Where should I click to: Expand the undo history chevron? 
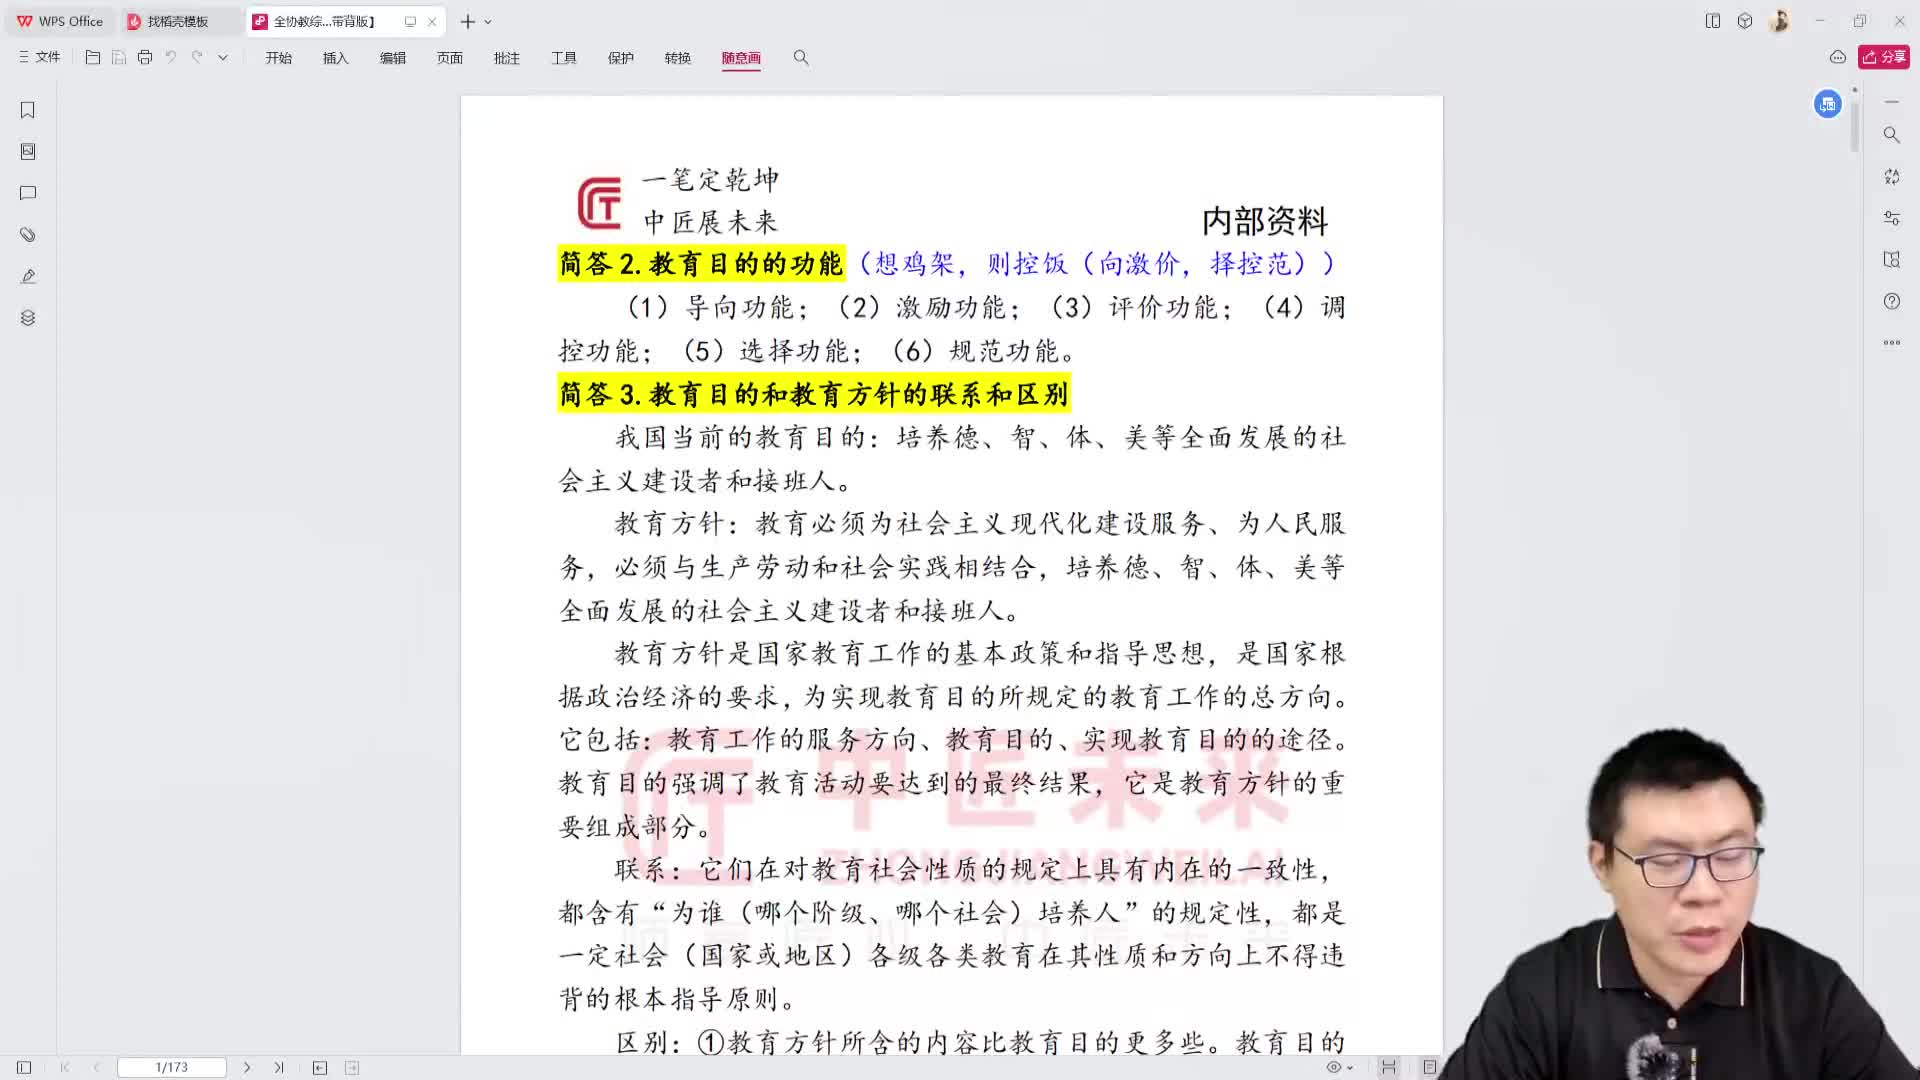coord(222,57)
